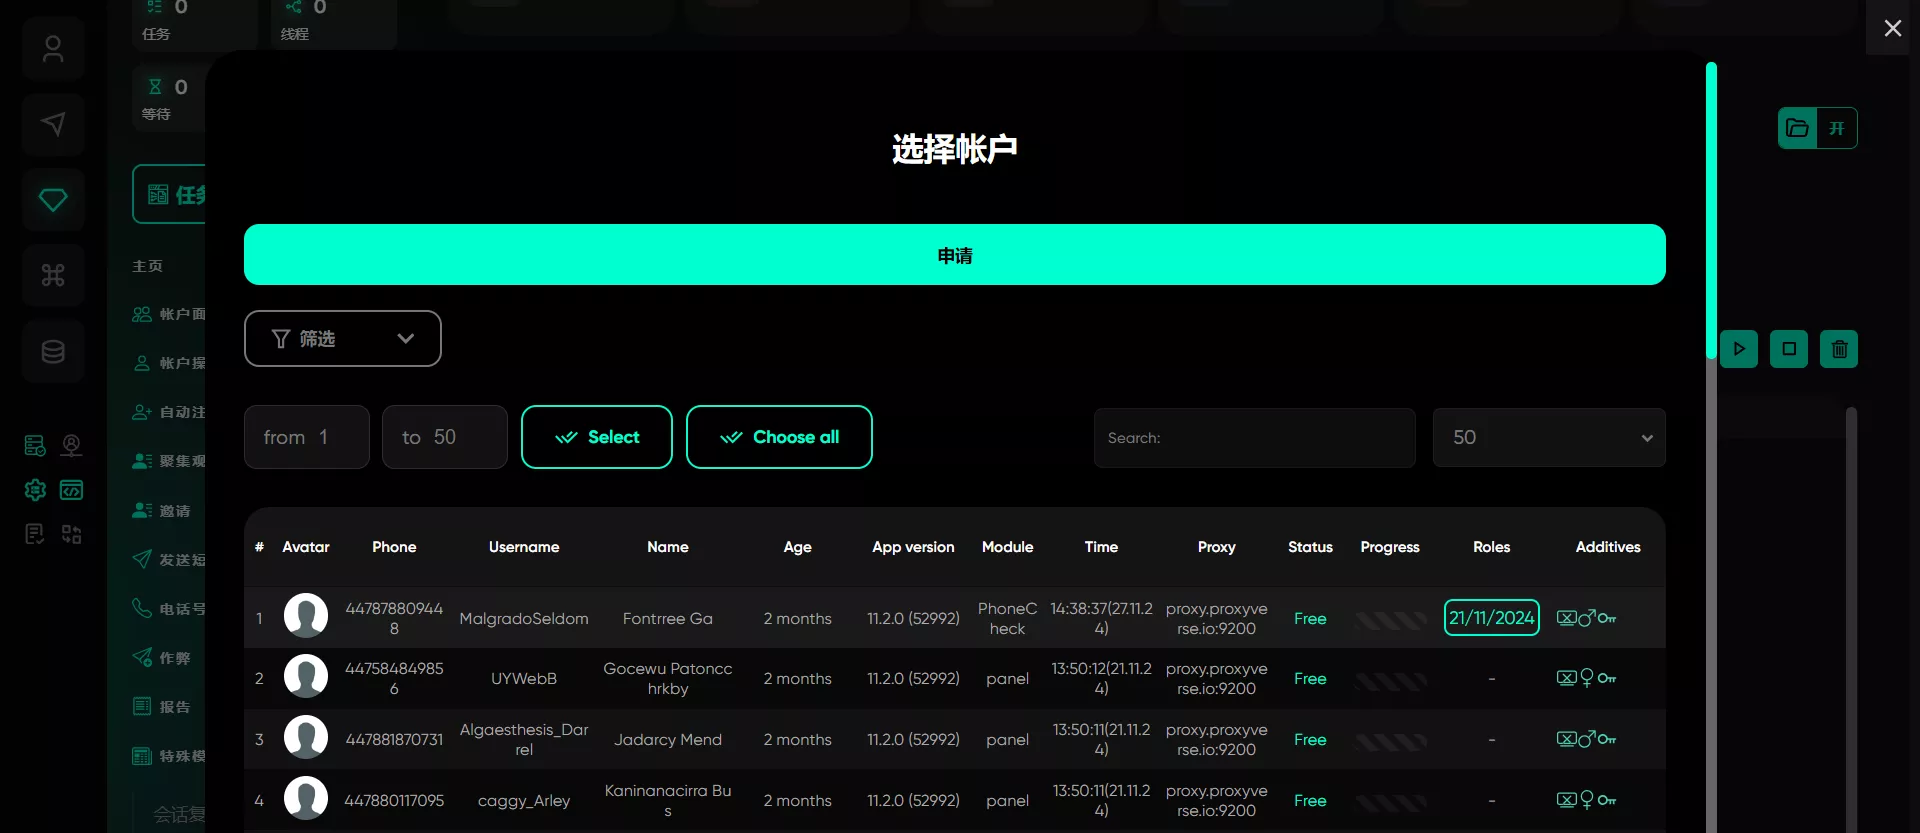
Task: Click 'PhoneCheck' module cell in row 1
Action: pos(1007,618)
